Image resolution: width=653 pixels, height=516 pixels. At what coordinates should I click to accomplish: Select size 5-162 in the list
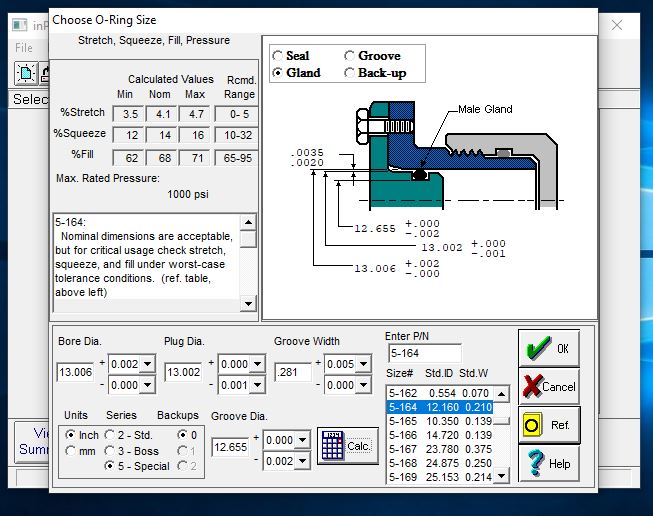coord(440,393)
